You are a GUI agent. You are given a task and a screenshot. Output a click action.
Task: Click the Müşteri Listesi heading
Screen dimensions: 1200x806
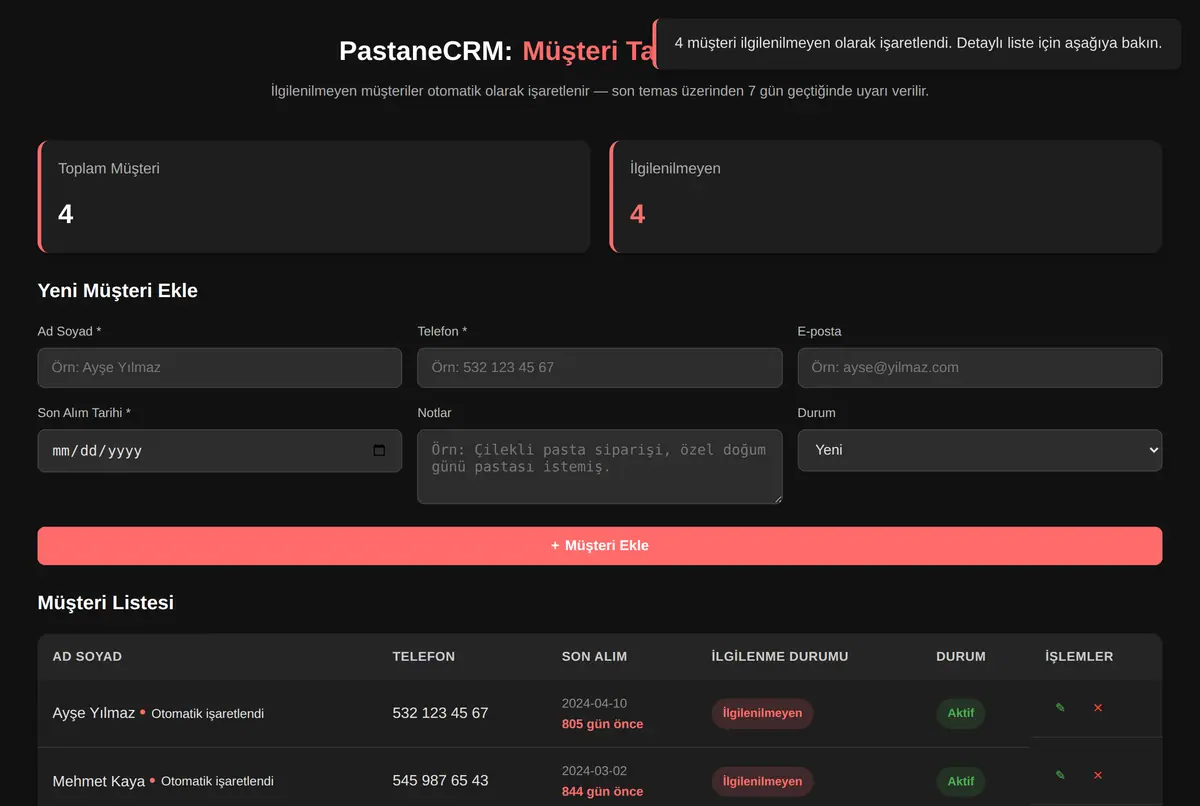[106, 603]
